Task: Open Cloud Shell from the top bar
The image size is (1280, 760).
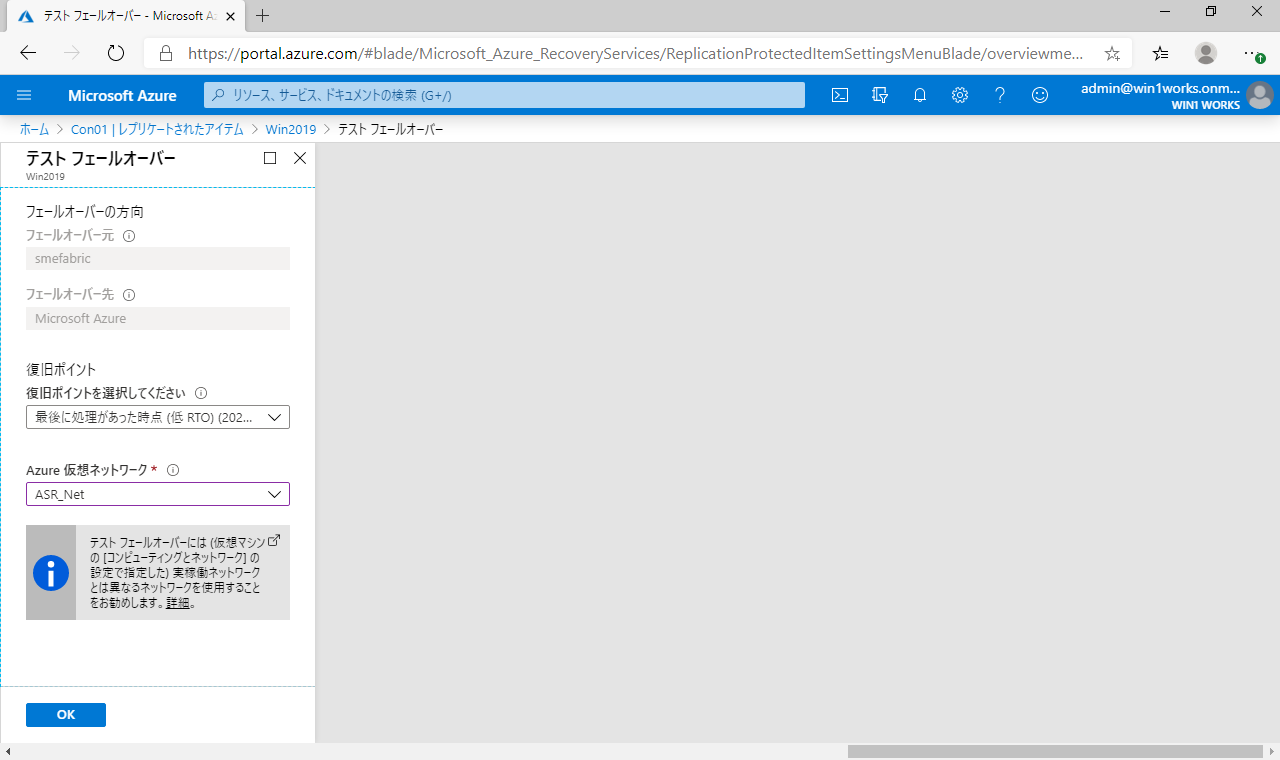Action: point(841,95)
